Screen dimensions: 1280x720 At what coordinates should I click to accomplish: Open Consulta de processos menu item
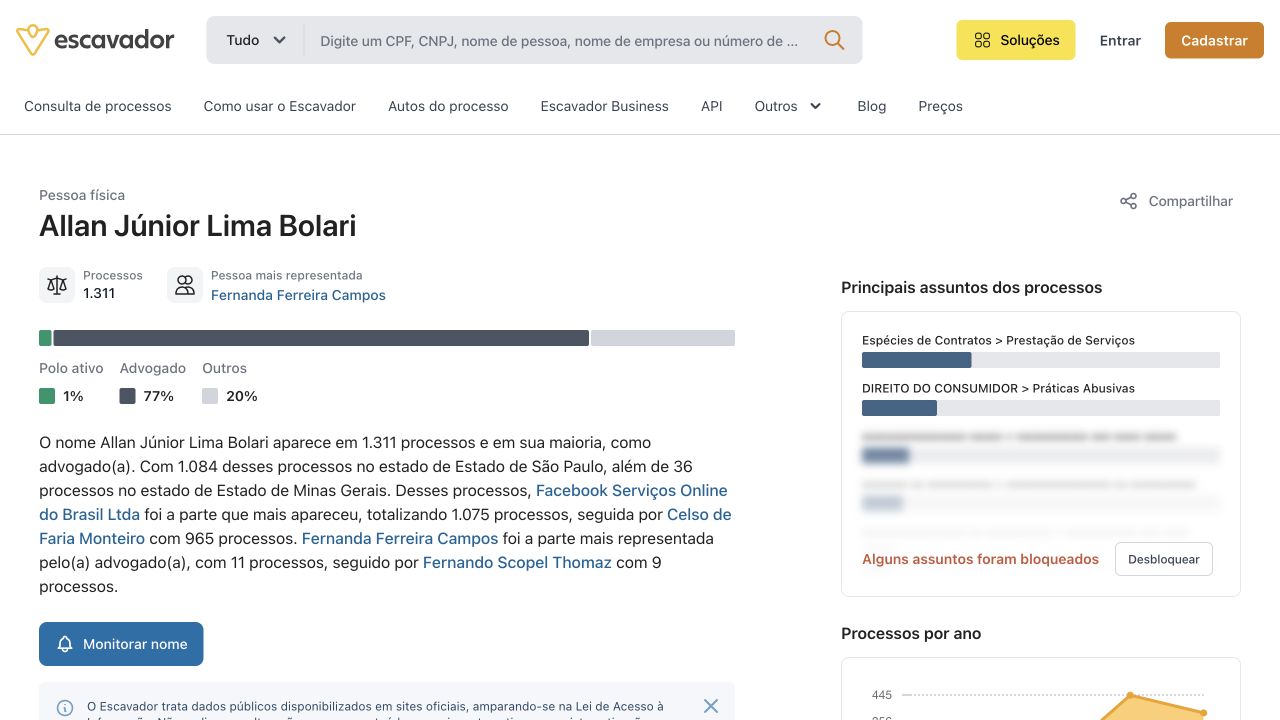98,106
